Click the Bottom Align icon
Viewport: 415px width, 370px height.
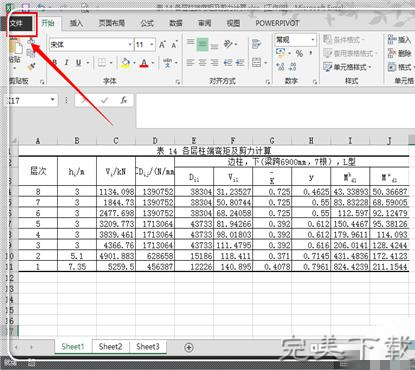(214, 46)
